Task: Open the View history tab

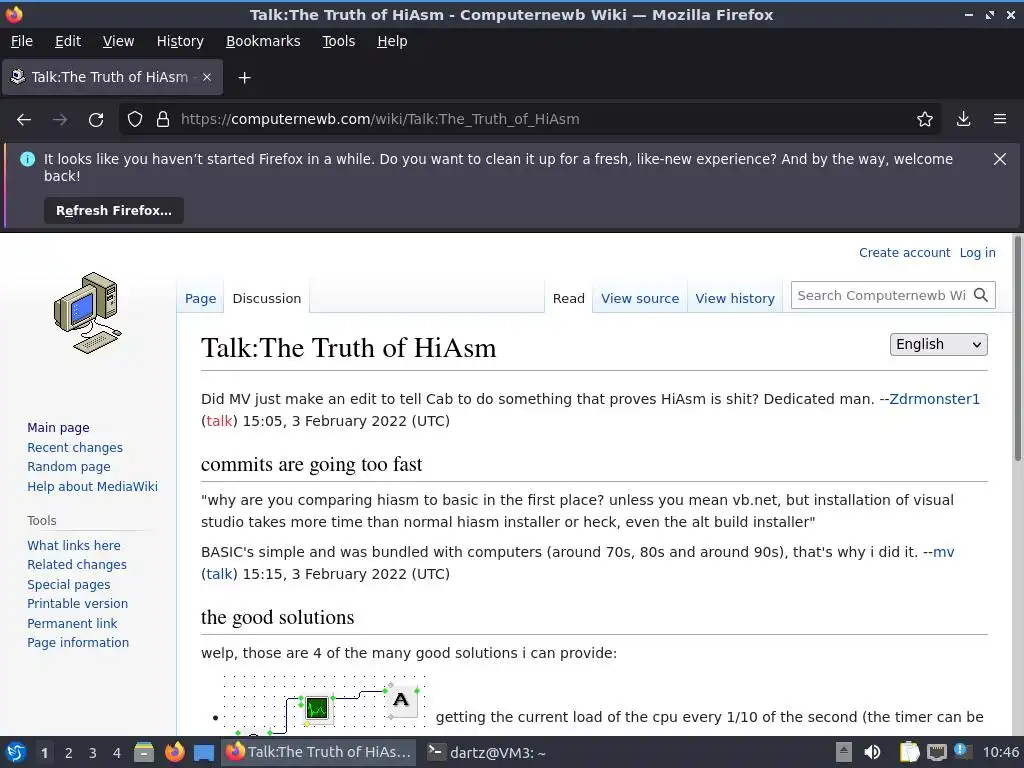Action: pyautogui.click(x=735, y=298)
